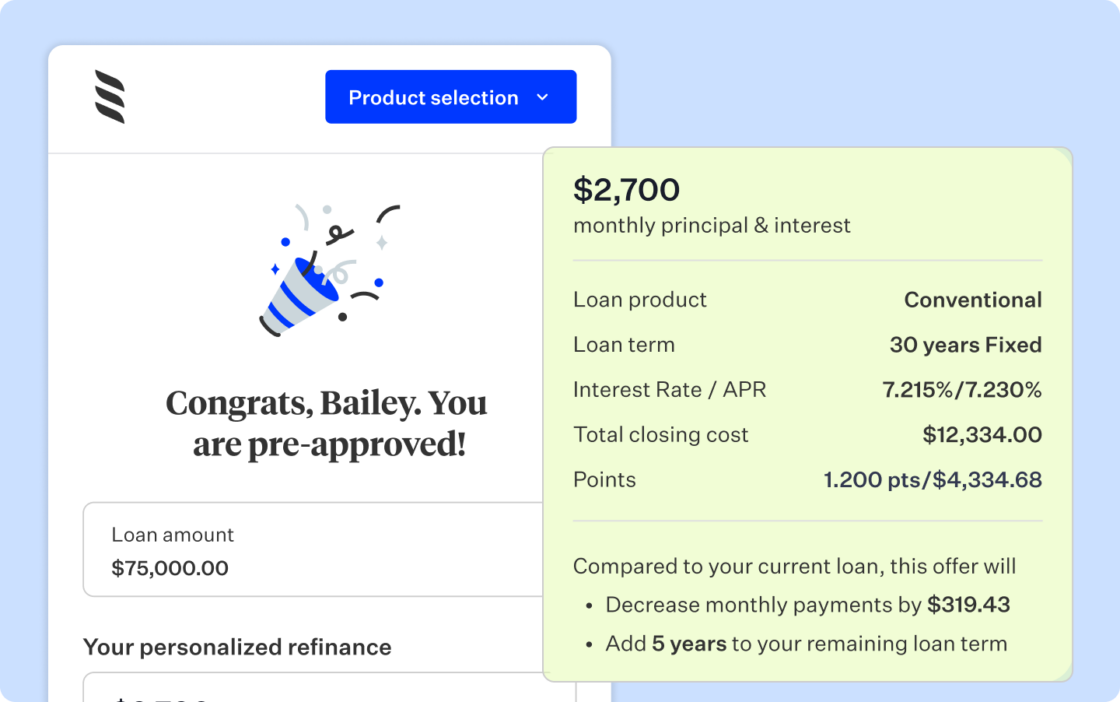Click the 5 years loan term bullet

[806, 644]
